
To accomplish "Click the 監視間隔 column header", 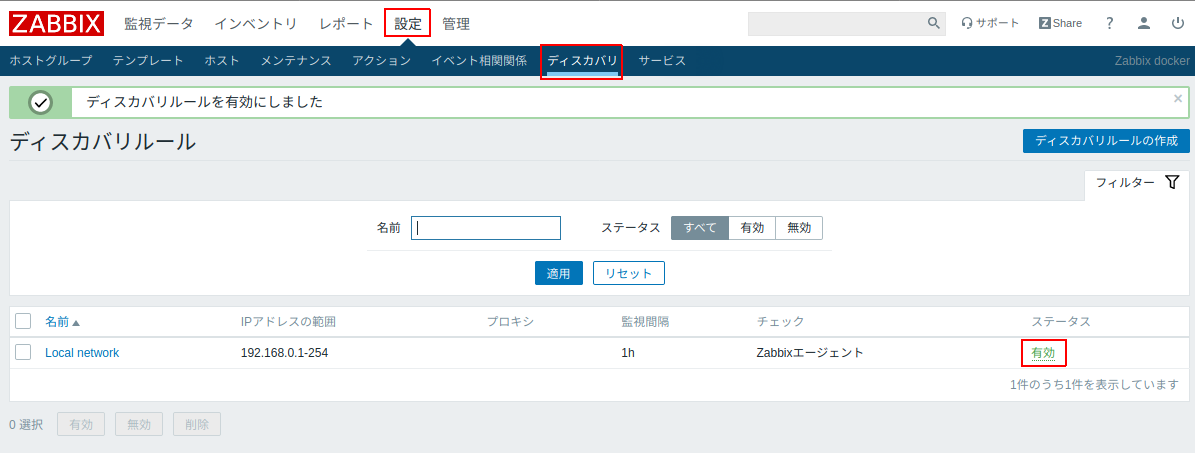I will click(x=646, y=322).
